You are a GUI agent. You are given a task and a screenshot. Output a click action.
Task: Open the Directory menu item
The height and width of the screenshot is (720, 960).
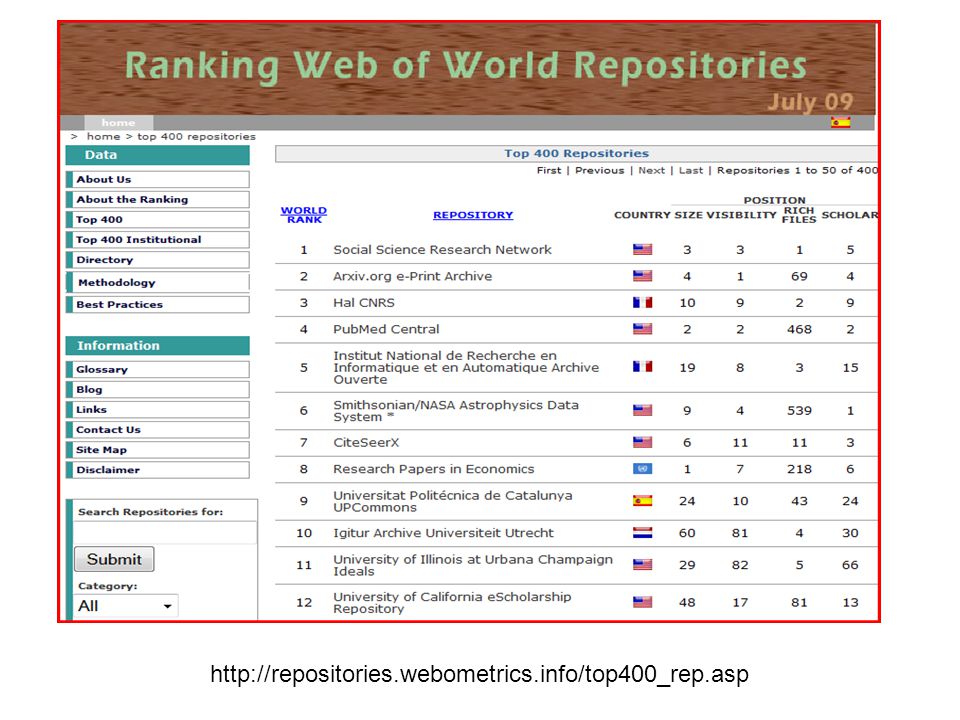coord(158,260)
